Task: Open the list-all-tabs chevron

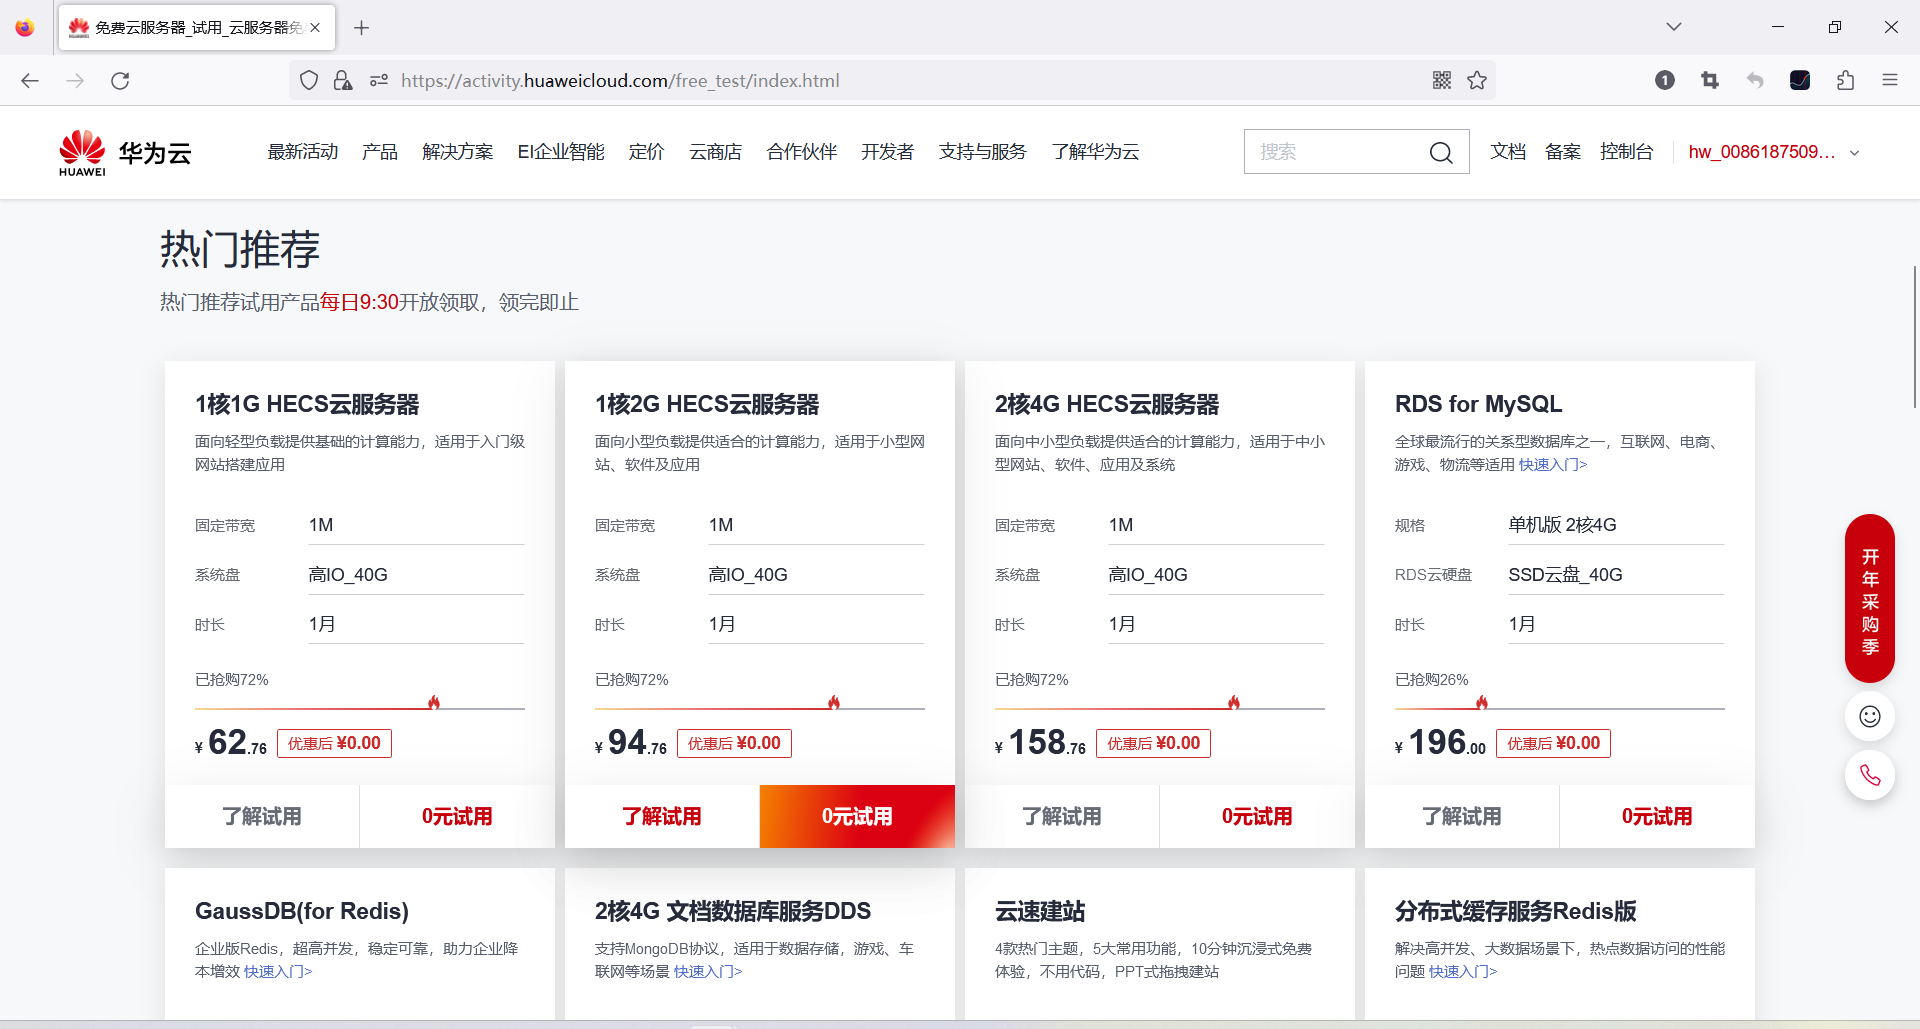Action: [x=1673, y=27]
